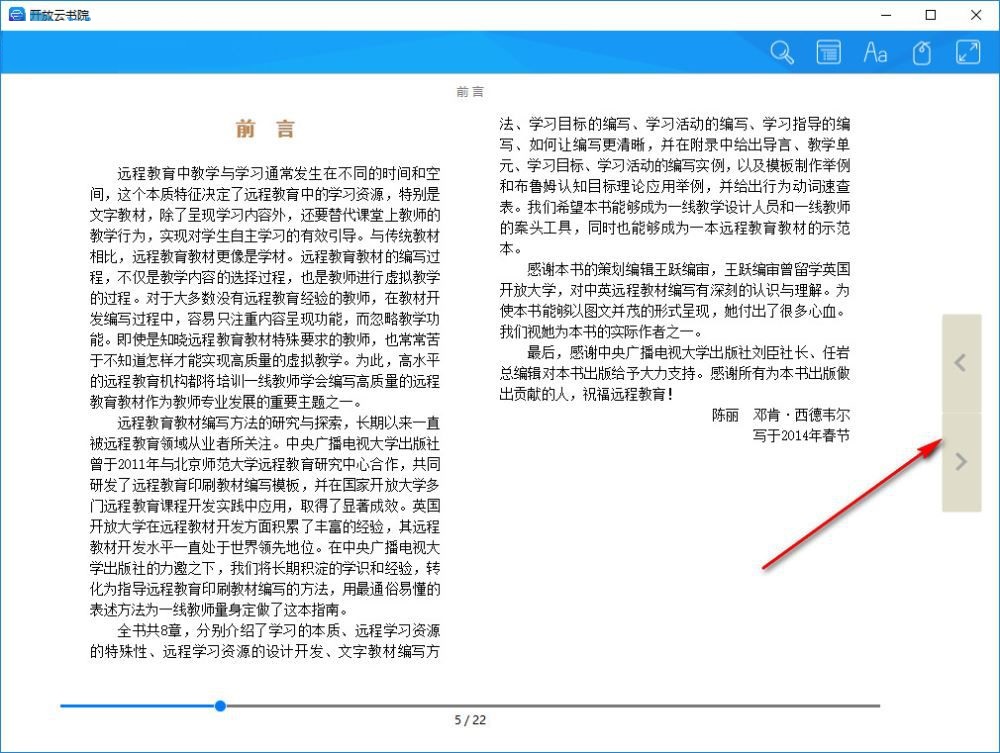
Task: Minimize the reader window
Action: pyautogui.click(x=886, y=15)
